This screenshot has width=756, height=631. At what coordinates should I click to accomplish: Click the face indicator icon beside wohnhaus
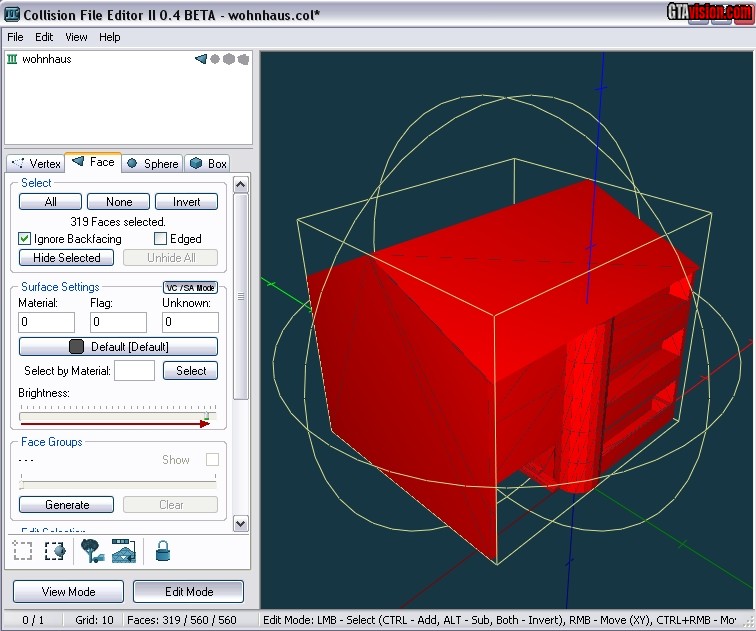201,59
